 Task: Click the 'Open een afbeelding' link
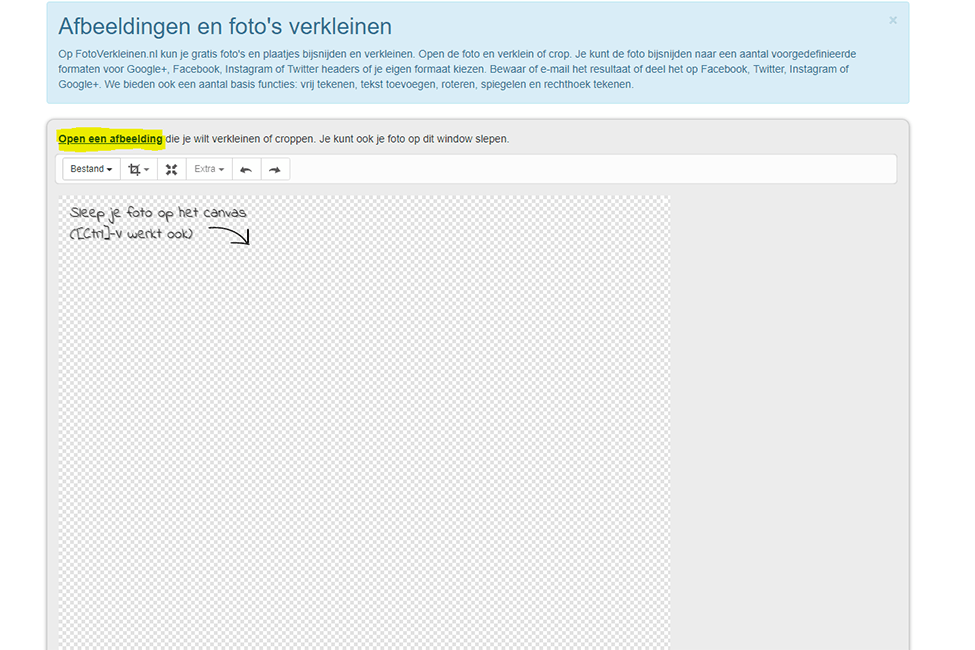[110, 139]
